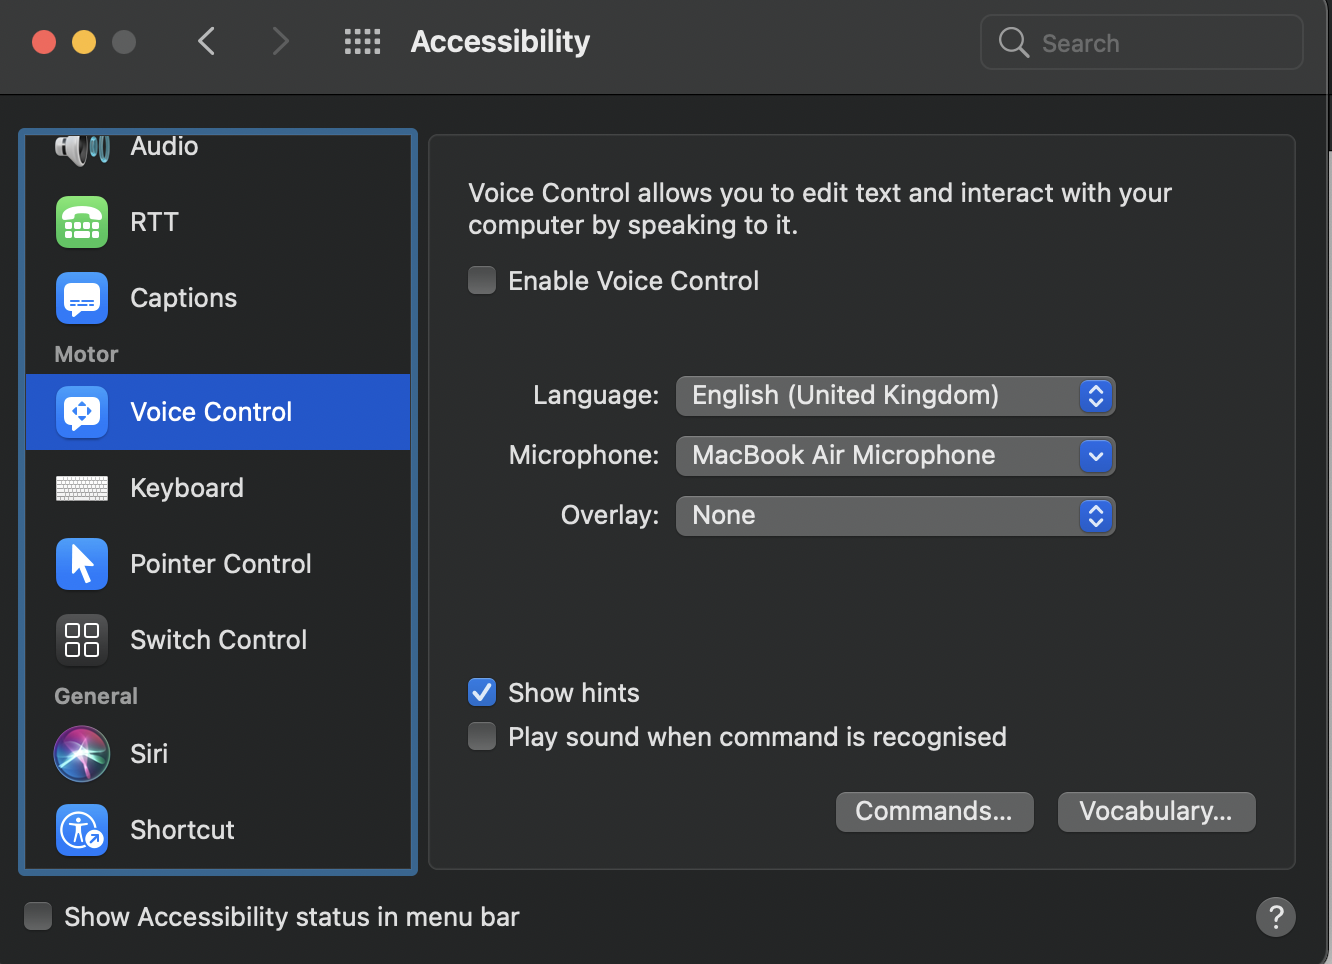Open Keyboard settings via keyboard icon
Image resolution: width=1332 pixels, height=964 pixels.
coord(82,488)
